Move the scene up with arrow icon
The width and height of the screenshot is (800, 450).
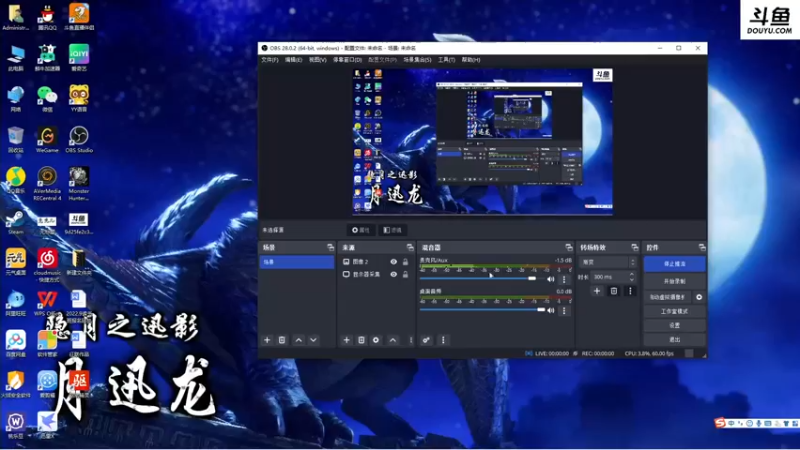tap(298, 340)
